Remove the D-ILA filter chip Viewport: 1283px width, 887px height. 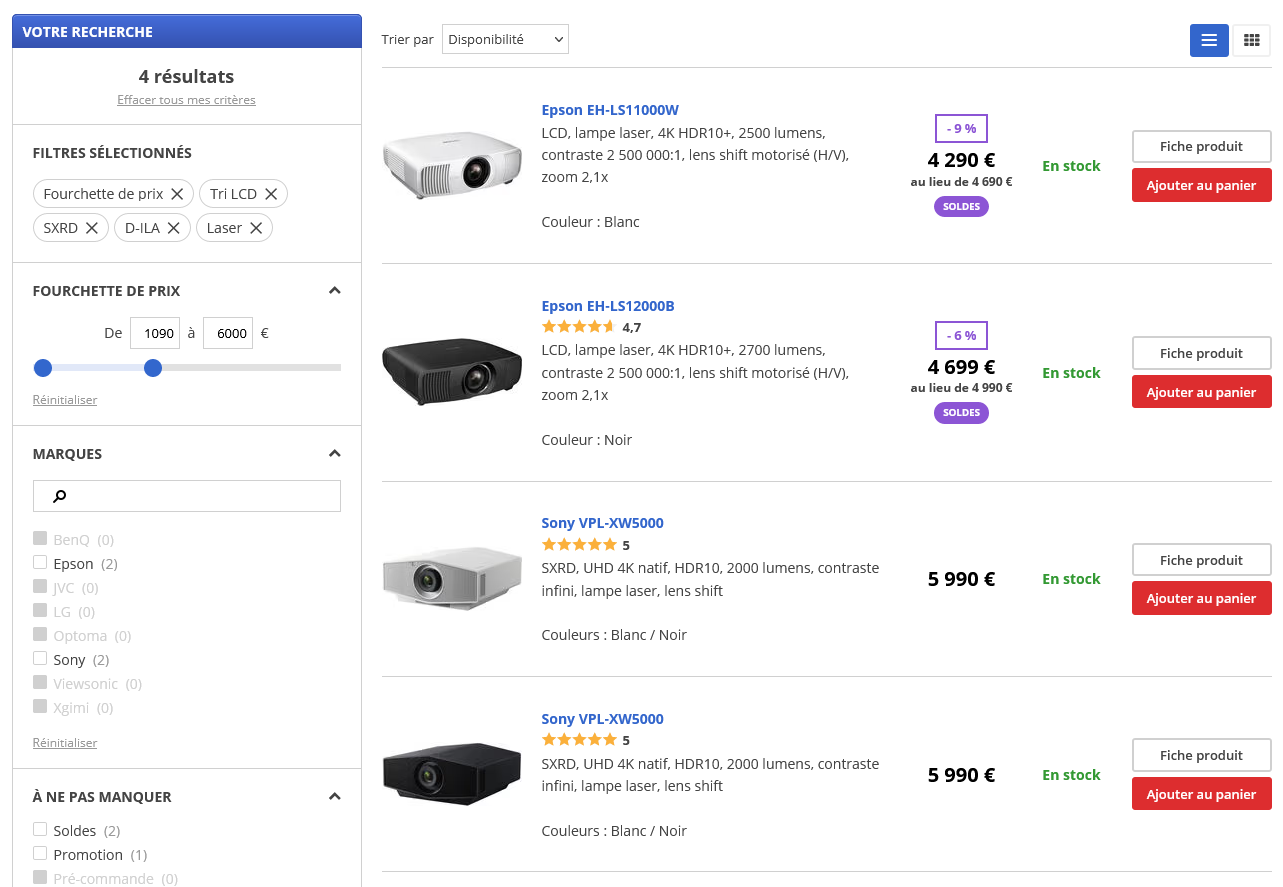[173, 228]
